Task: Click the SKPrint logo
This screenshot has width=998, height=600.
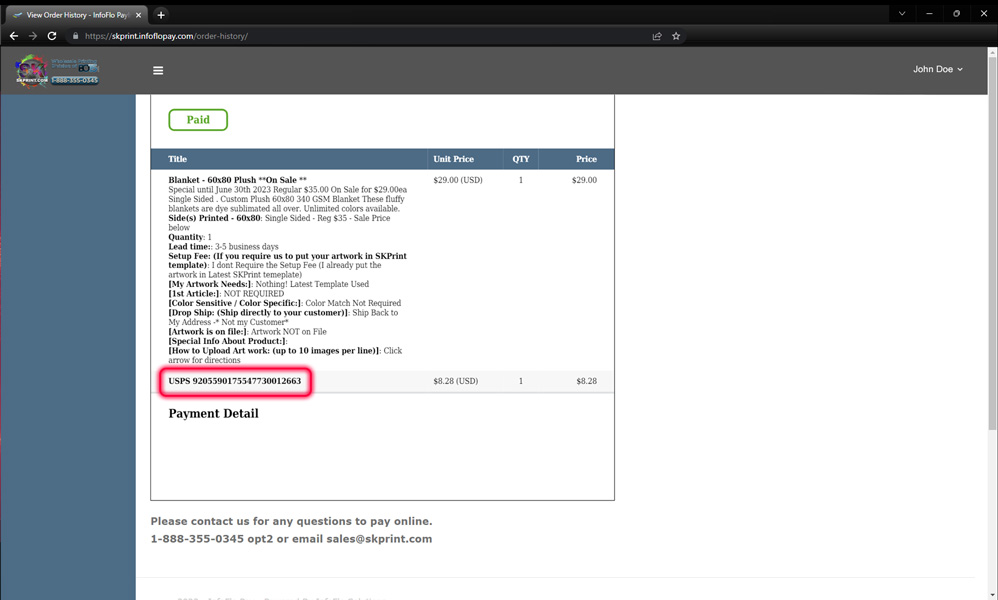Action: coord(57,71)
